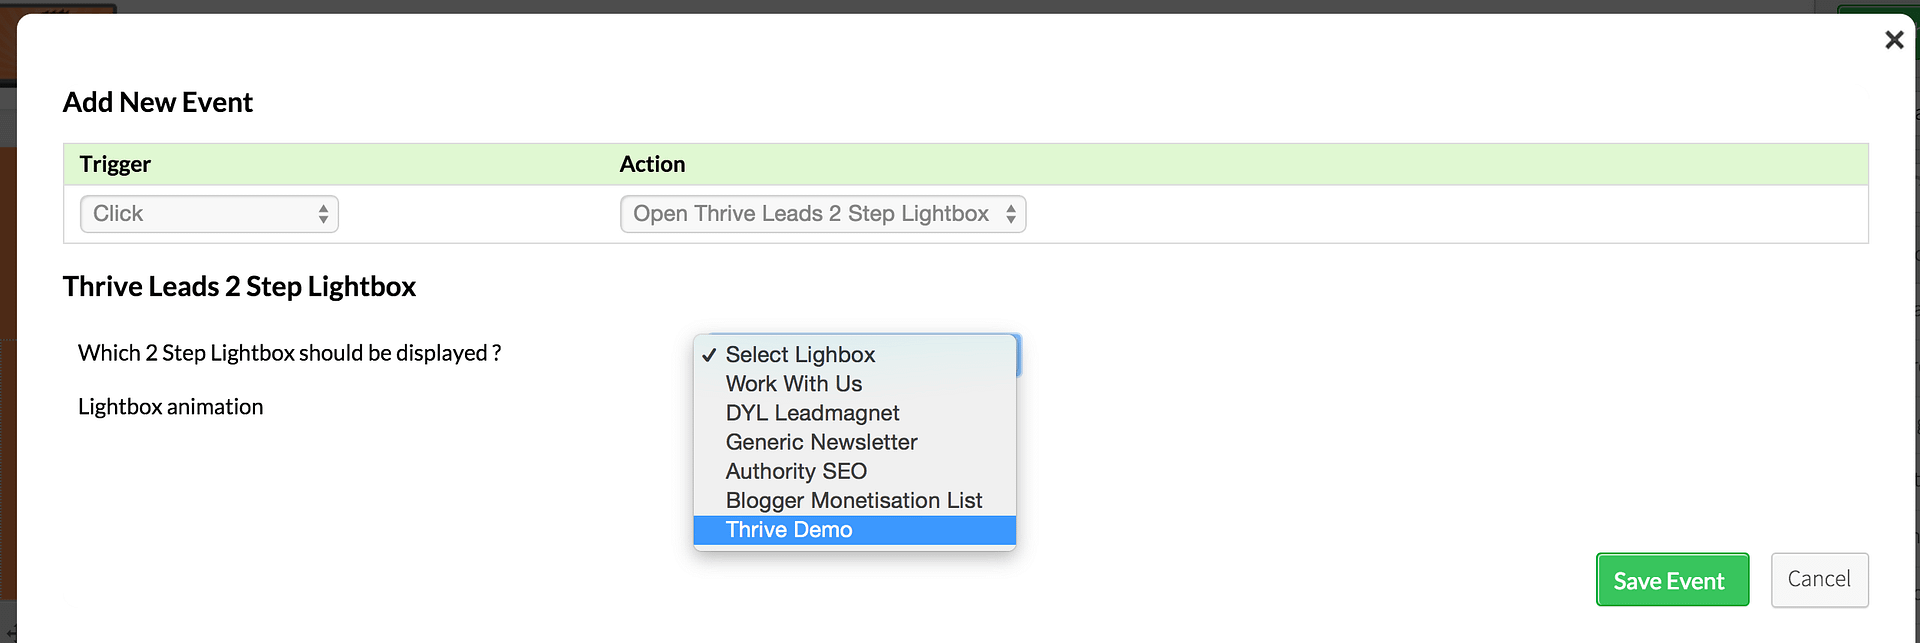
Task: Click the Which 2 Step Lightbox question
Action: 290,353
